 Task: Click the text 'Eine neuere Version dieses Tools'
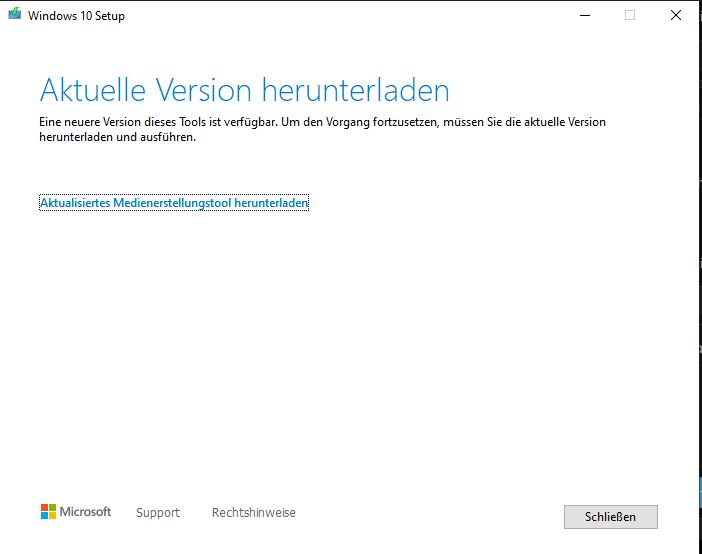click(123, 122)
